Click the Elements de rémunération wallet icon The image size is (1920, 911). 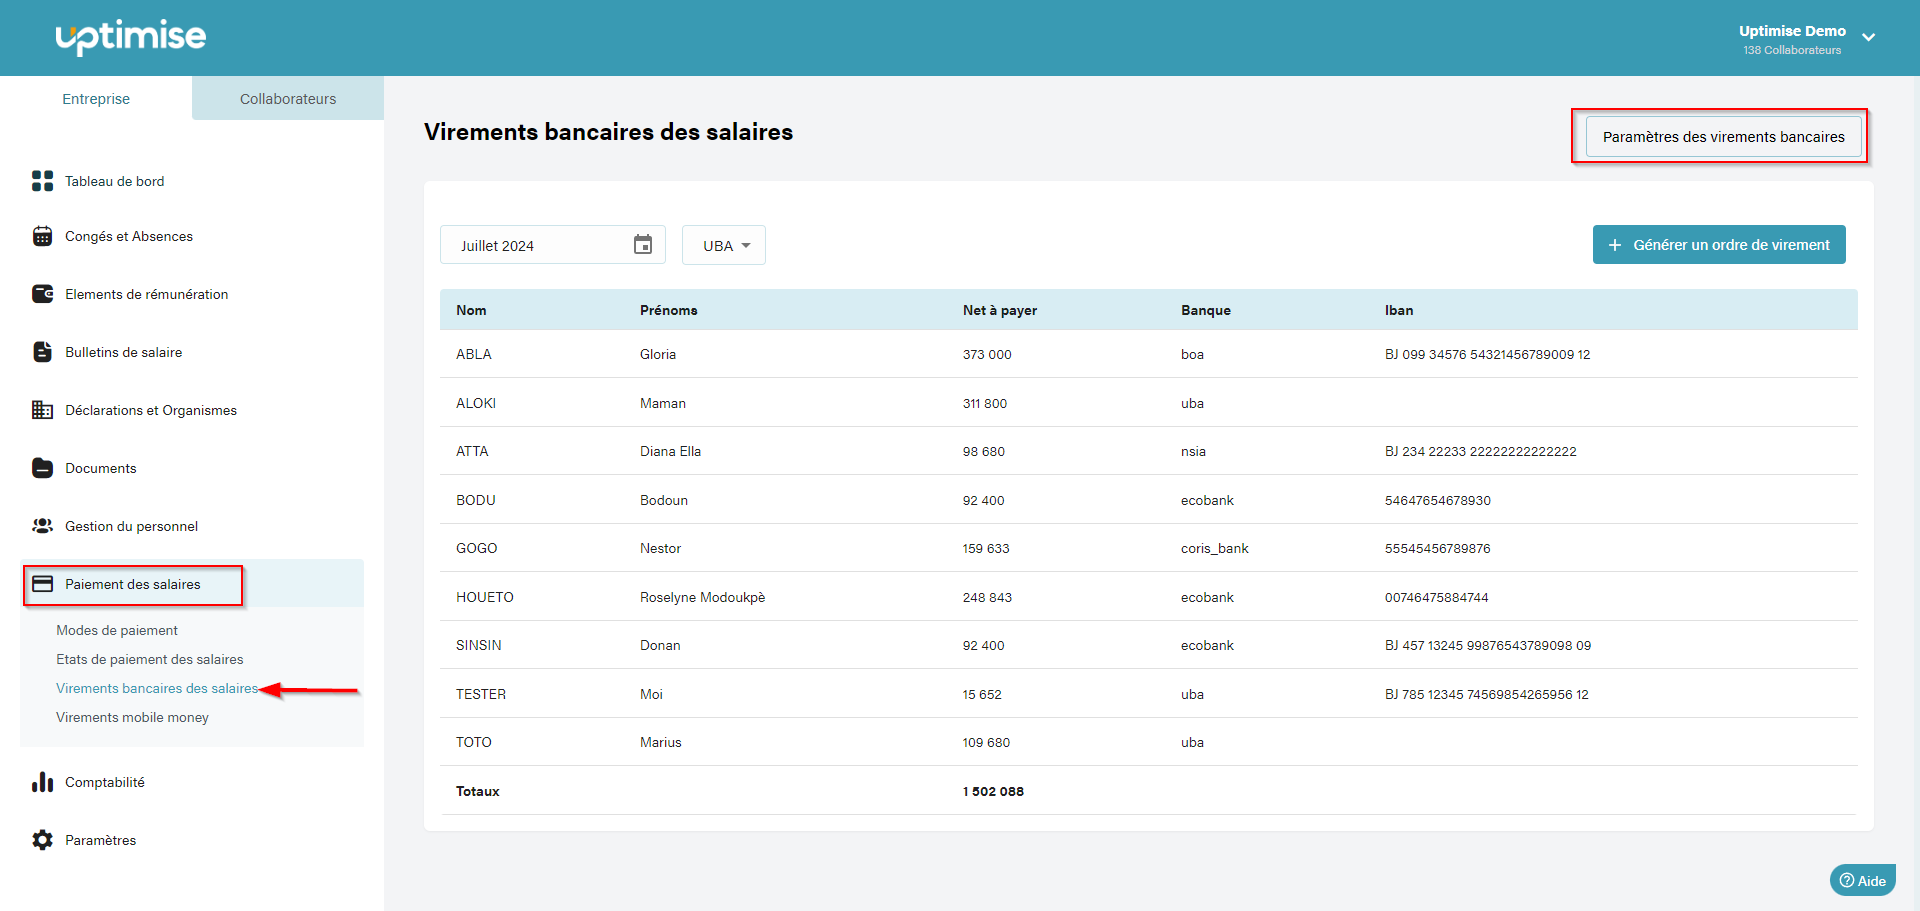tap(42, 294)
